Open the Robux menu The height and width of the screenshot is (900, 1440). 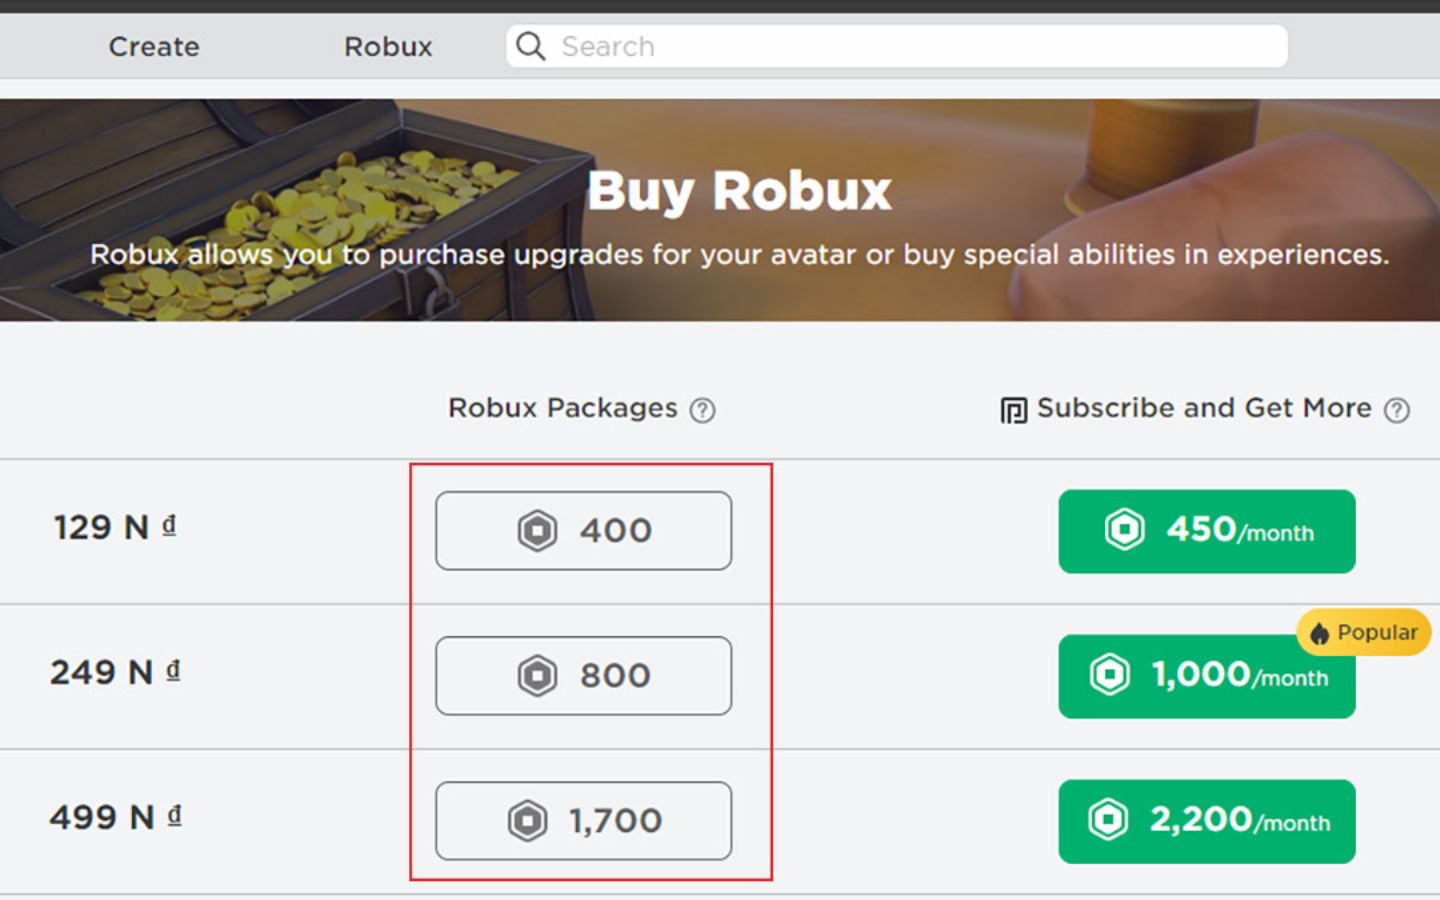coord(388,46)
